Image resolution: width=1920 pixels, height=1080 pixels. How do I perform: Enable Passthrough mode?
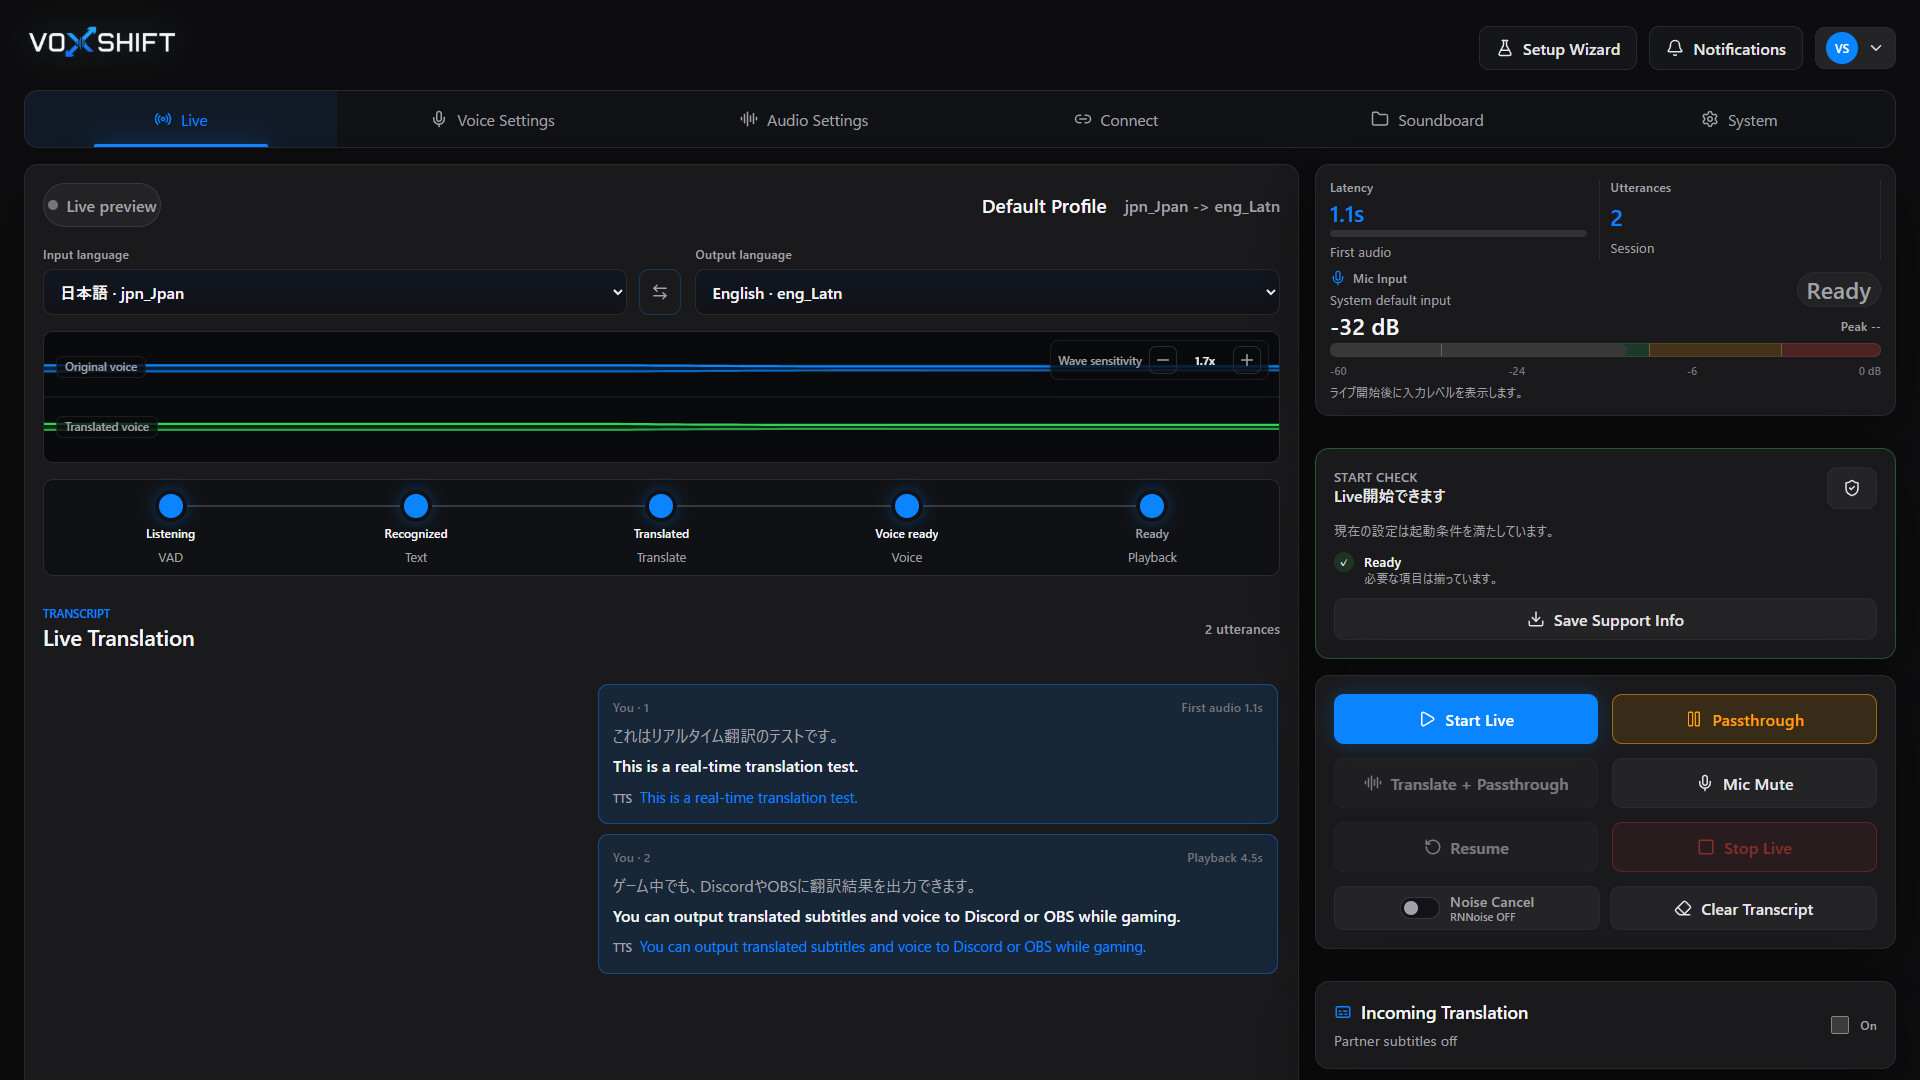(1744, 720)
